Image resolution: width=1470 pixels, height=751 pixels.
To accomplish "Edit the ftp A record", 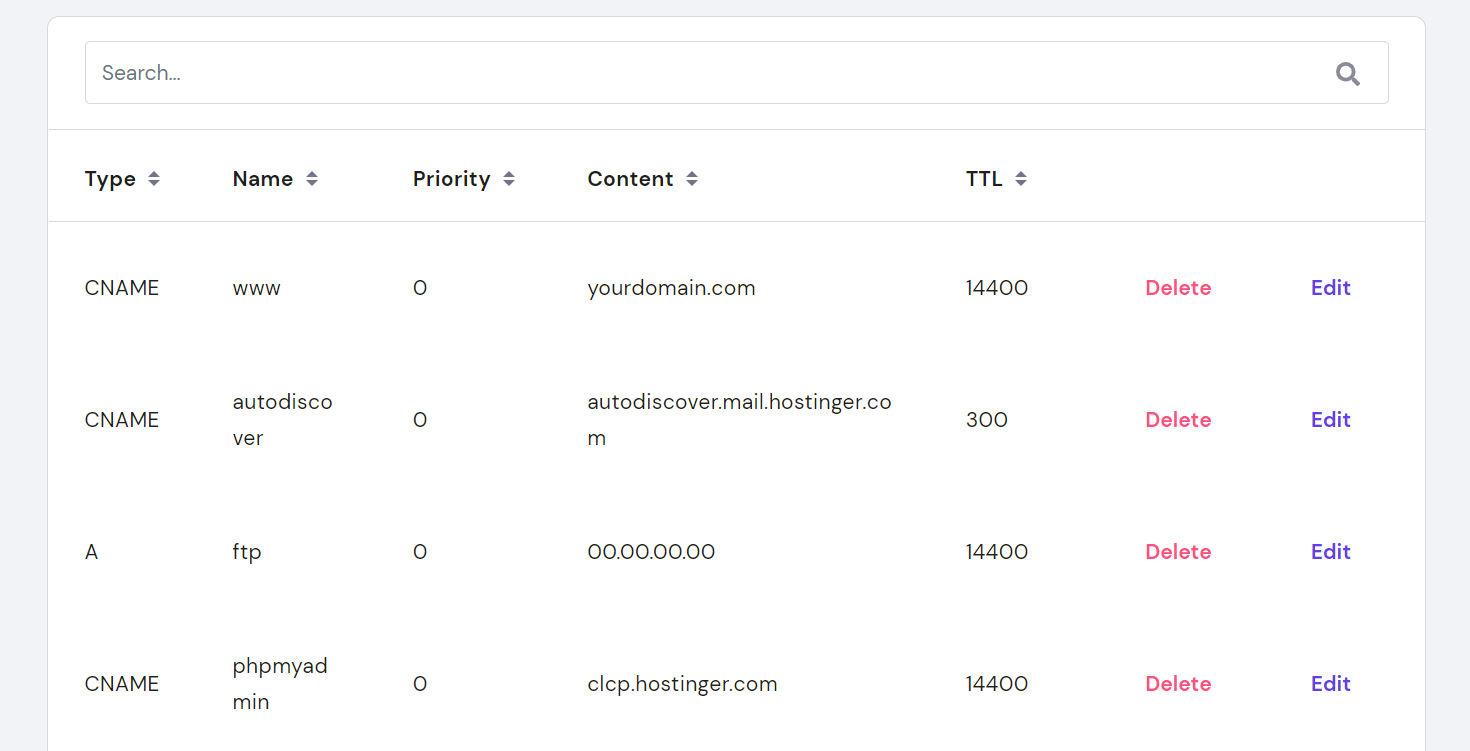I will [1330, 552].
